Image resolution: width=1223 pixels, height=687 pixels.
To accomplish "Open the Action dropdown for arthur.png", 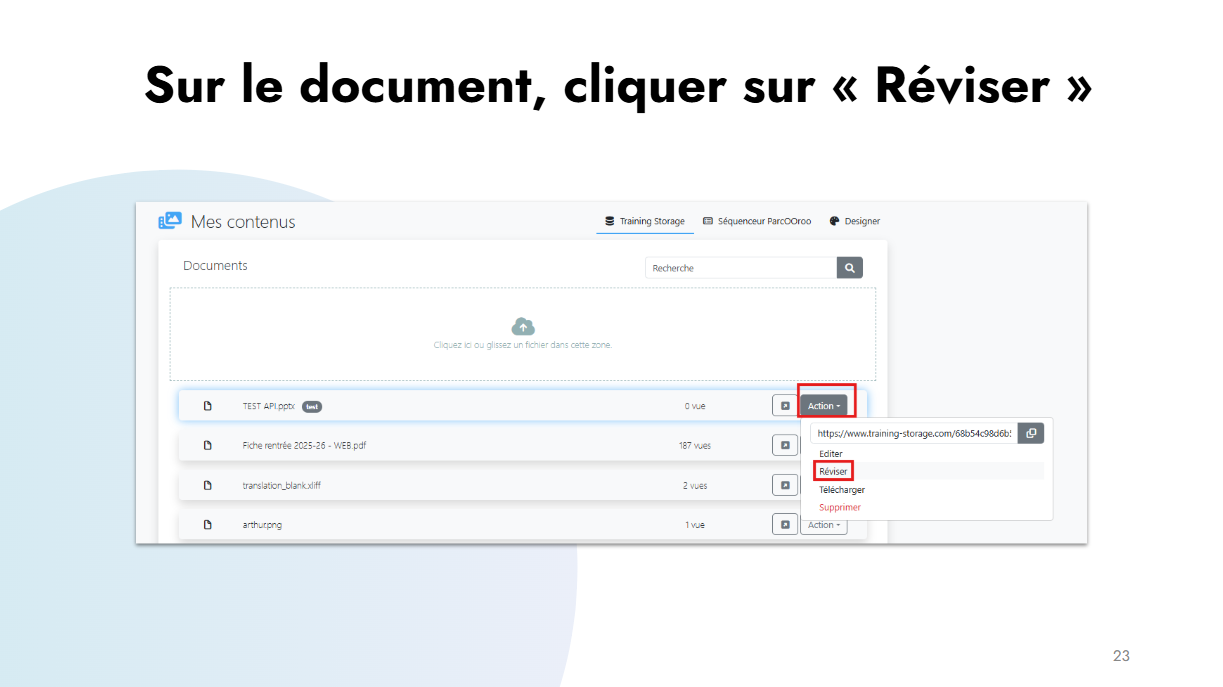I will click(x=824, y=525).
